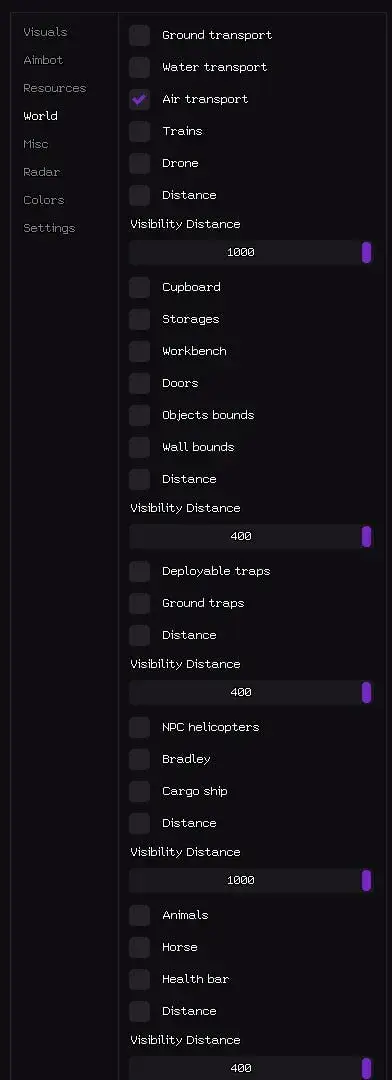This screenshot has height=1080, width=392.
Task: Uncheck the Air transport checkbox
Action: [x=139, y=99]
